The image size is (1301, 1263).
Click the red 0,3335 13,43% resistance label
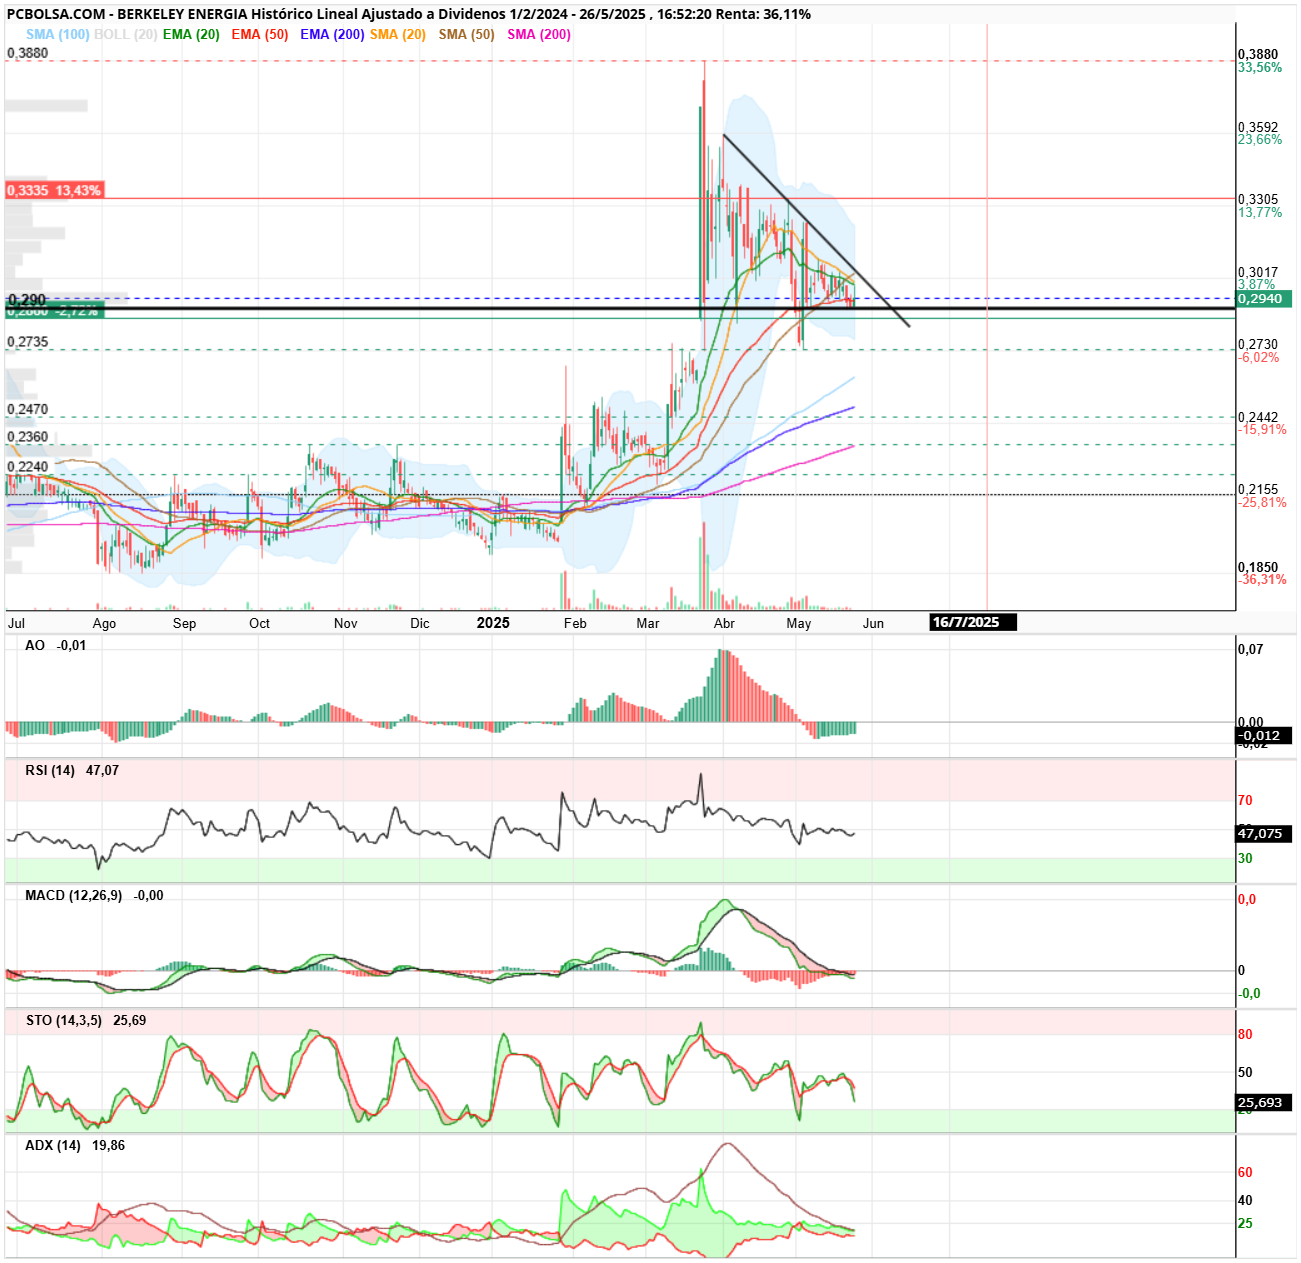tap(54, 190)
